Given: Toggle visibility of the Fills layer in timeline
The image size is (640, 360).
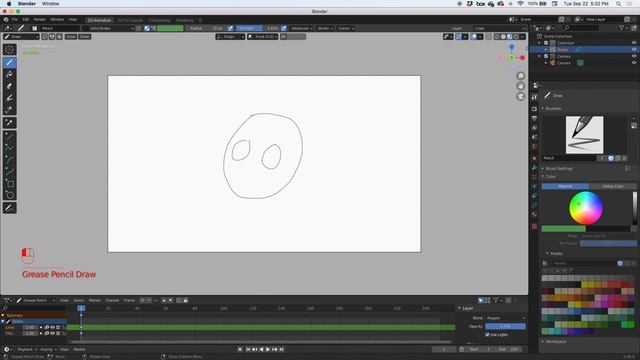Looking at the screenshot, I should point(52,333).
